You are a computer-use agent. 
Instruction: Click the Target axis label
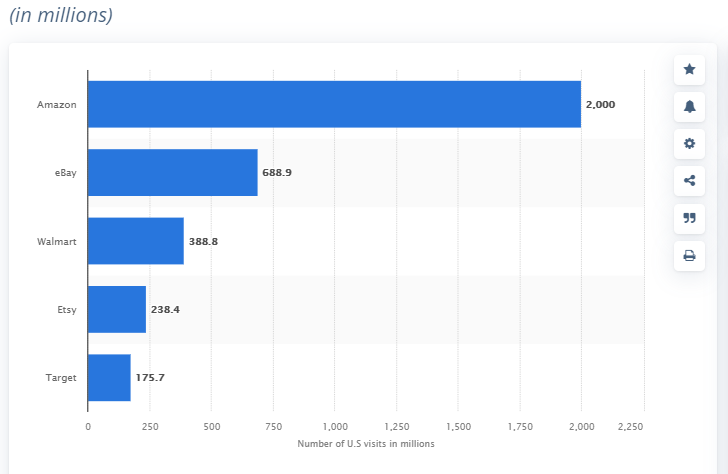coord(61,377)
